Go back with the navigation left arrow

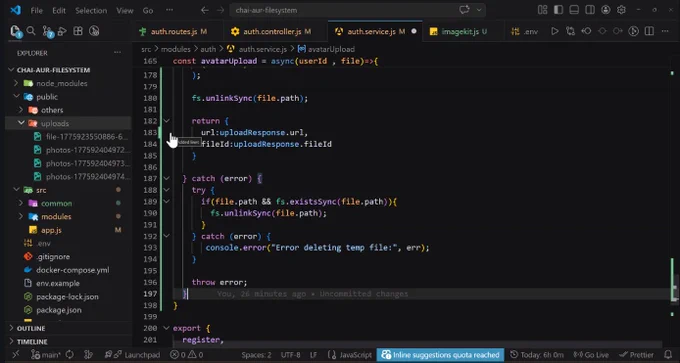205,10
